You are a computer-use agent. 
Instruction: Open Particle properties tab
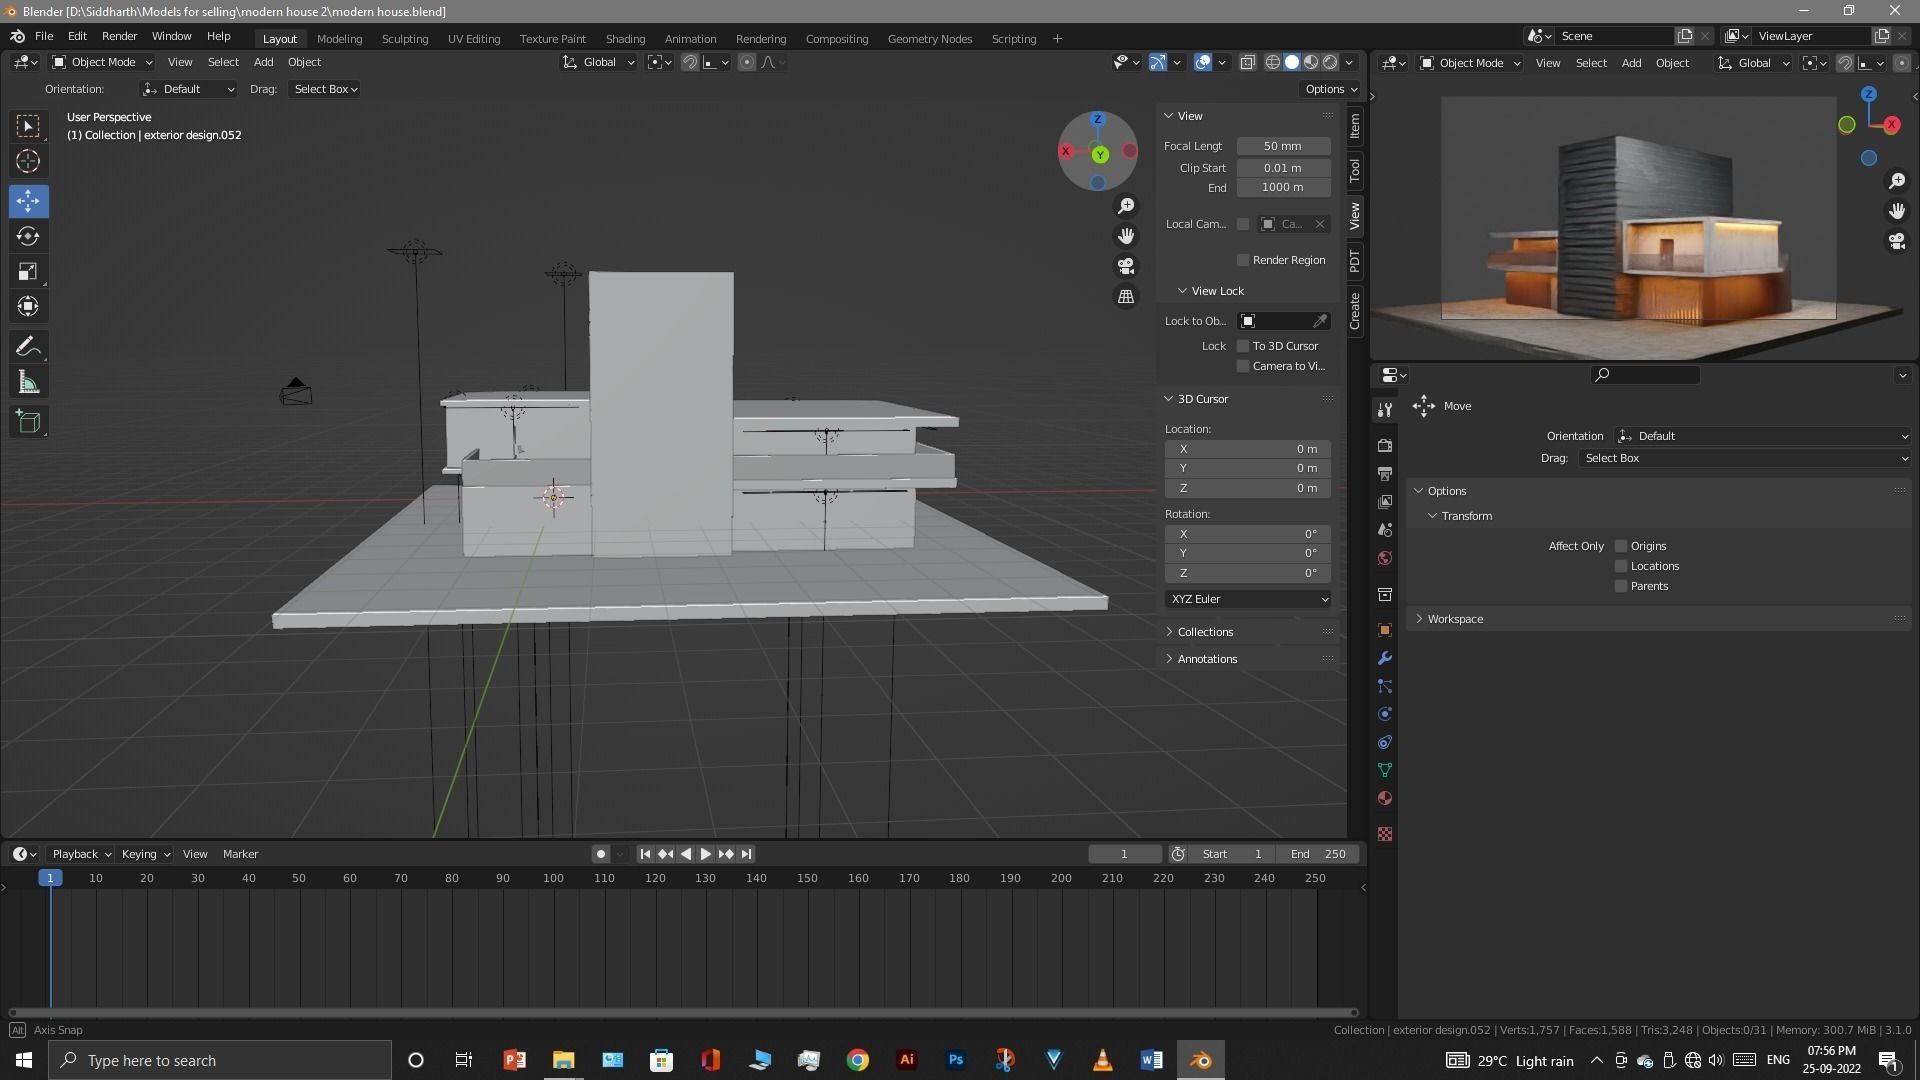[x=1385, y=686]
